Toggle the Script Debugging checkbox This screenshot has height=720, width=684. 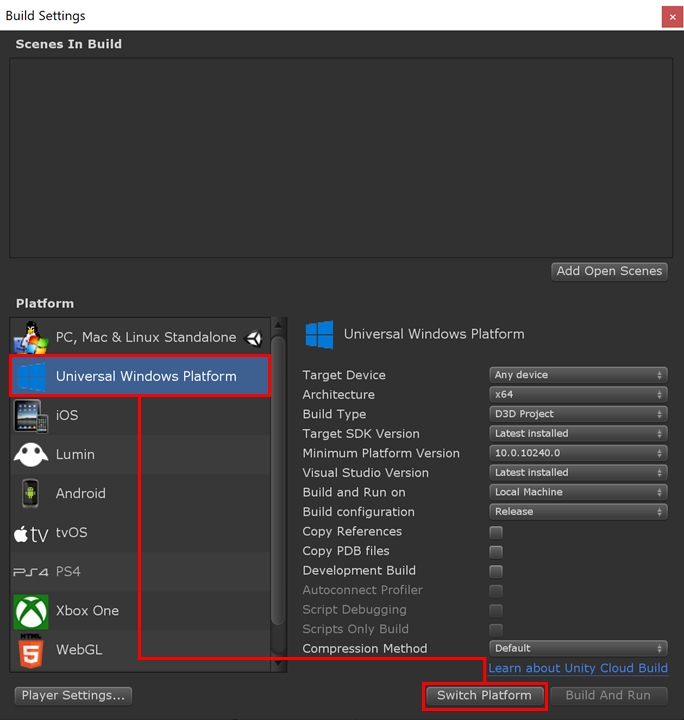coord(496,610)
